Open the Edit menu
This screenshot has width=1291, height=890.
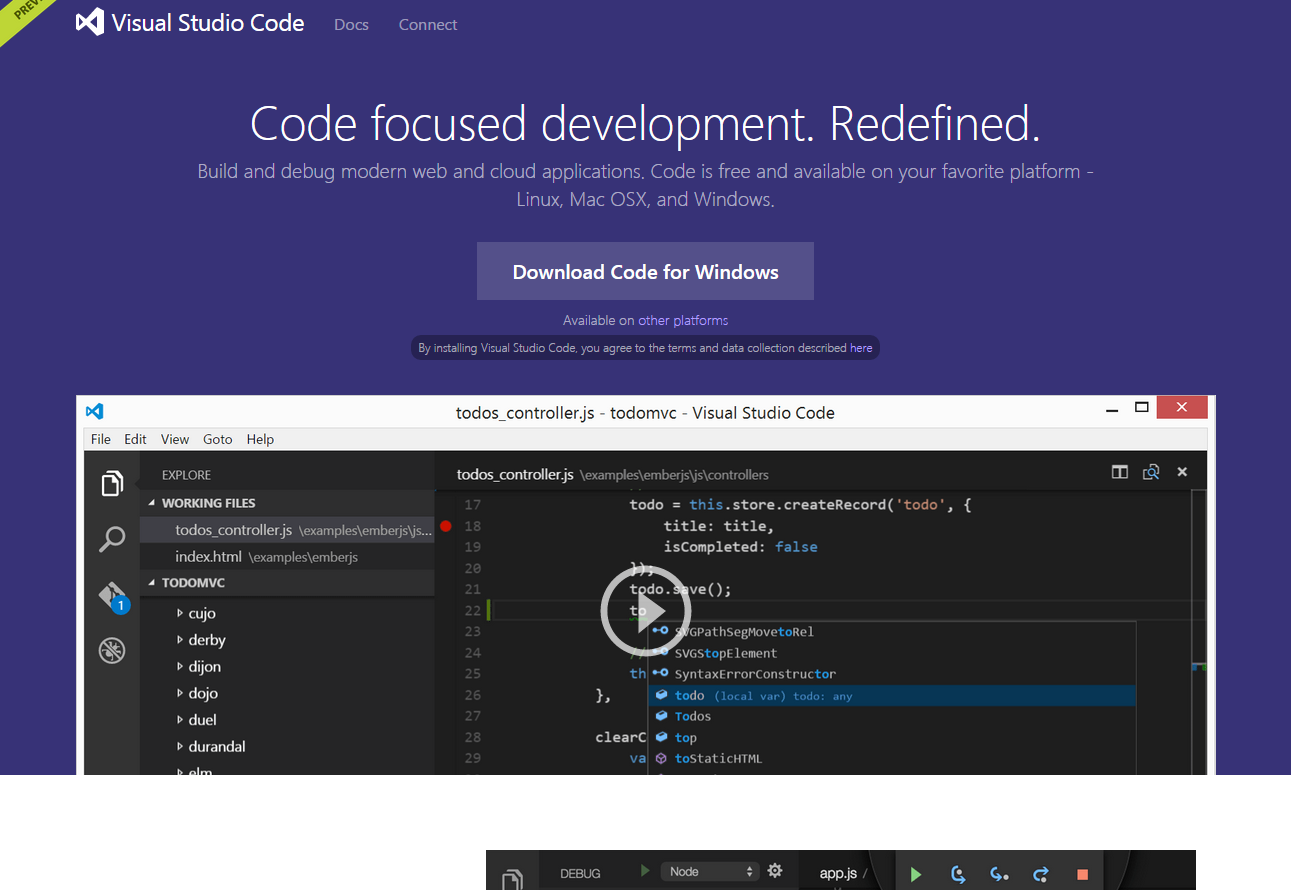pyautogui.click(x=135, y=439)
